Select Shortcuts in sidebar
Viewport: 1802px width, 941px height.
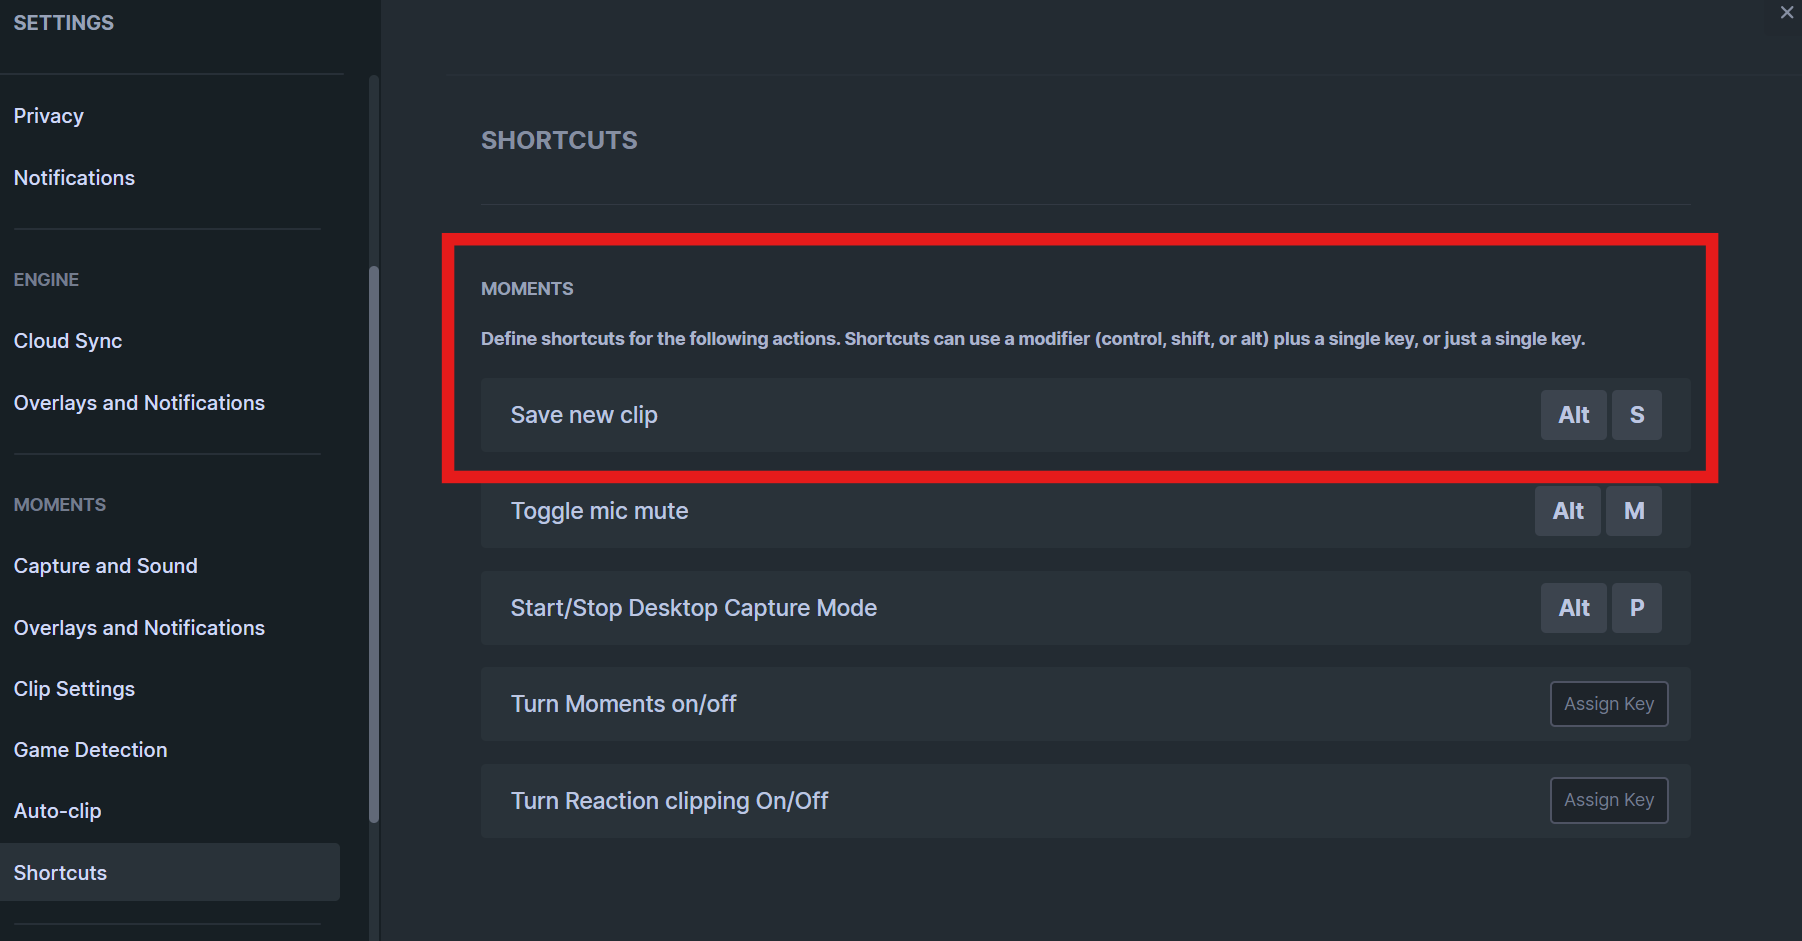[60, 873]
